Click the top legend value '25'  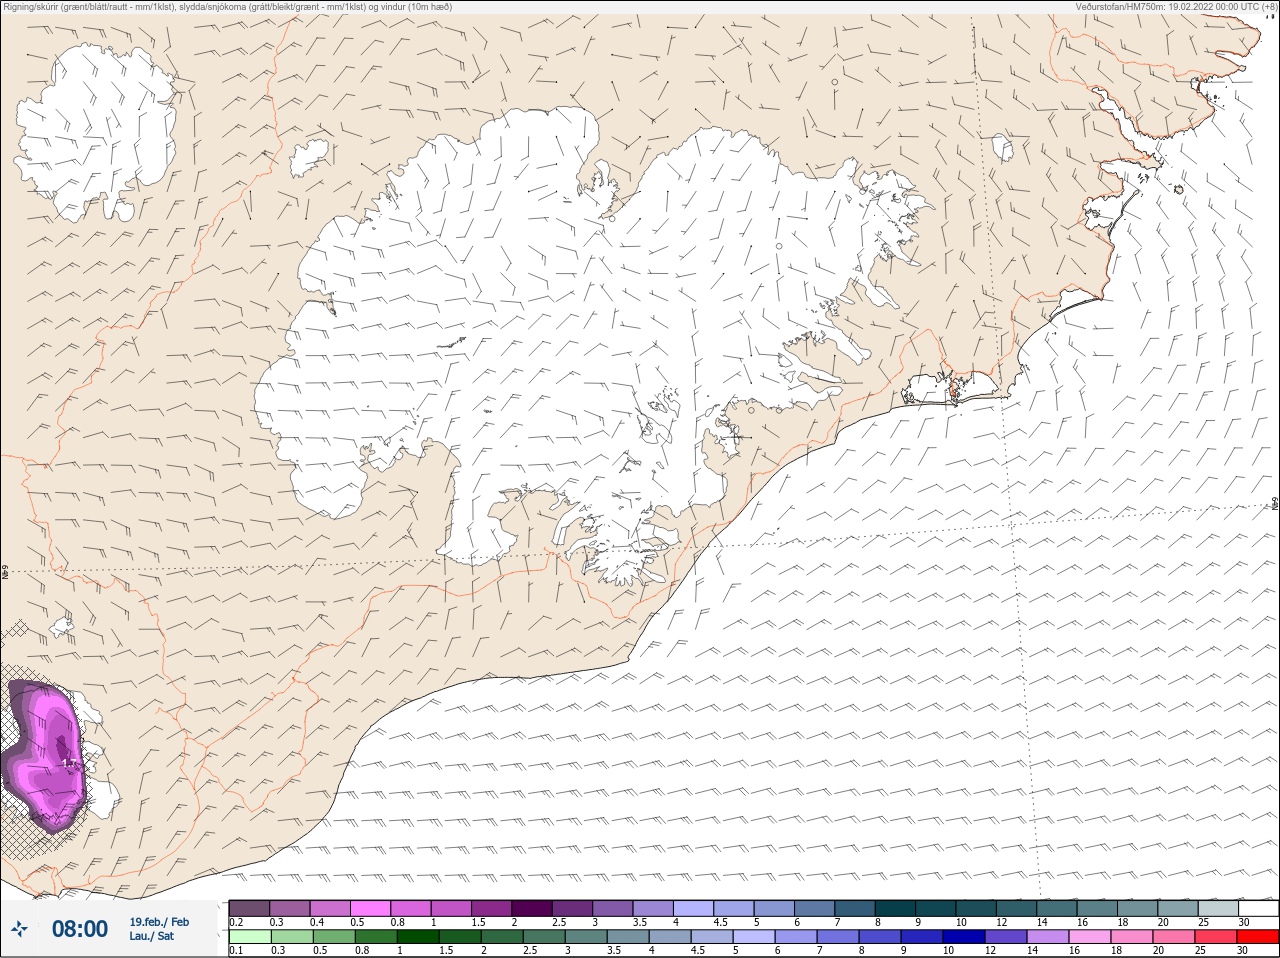(1204, 922)
